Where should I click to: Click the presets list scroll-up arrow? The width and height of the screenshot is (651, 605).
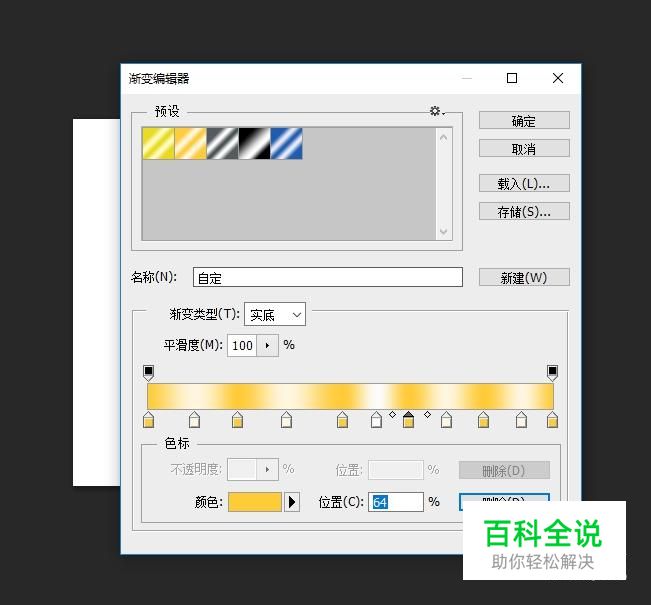coord(443,137)
